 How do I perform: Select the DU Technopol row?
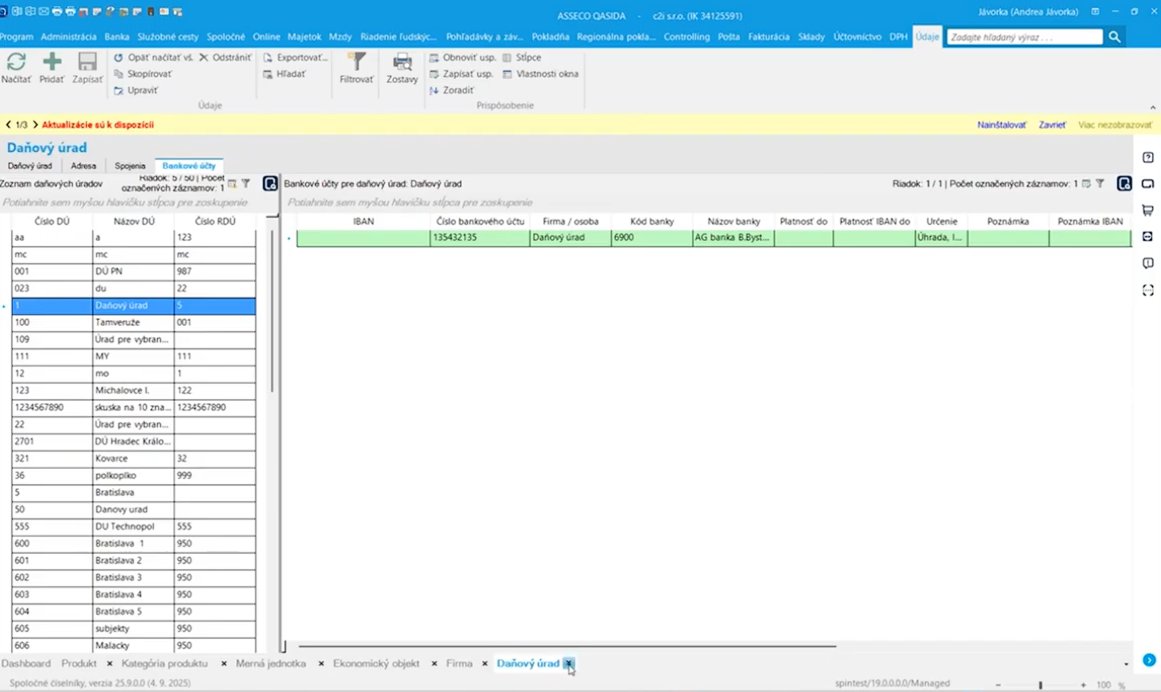tap(133, 526)
